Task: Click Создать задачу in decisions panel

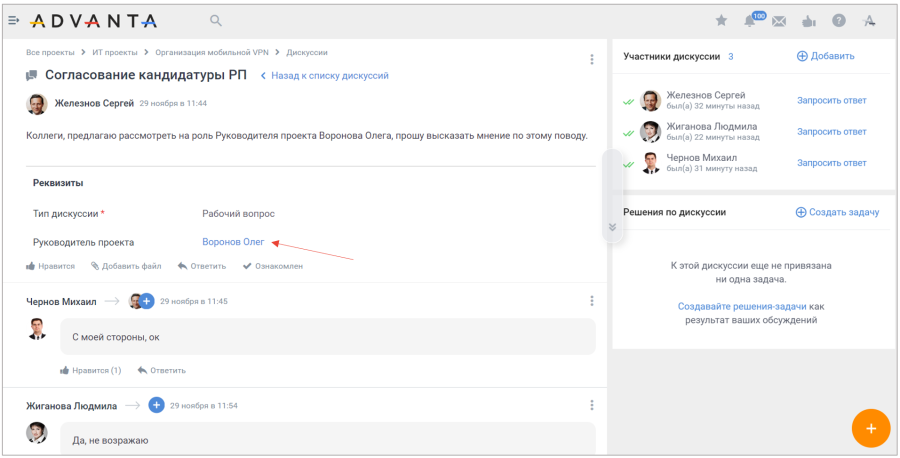Action: 837,212
